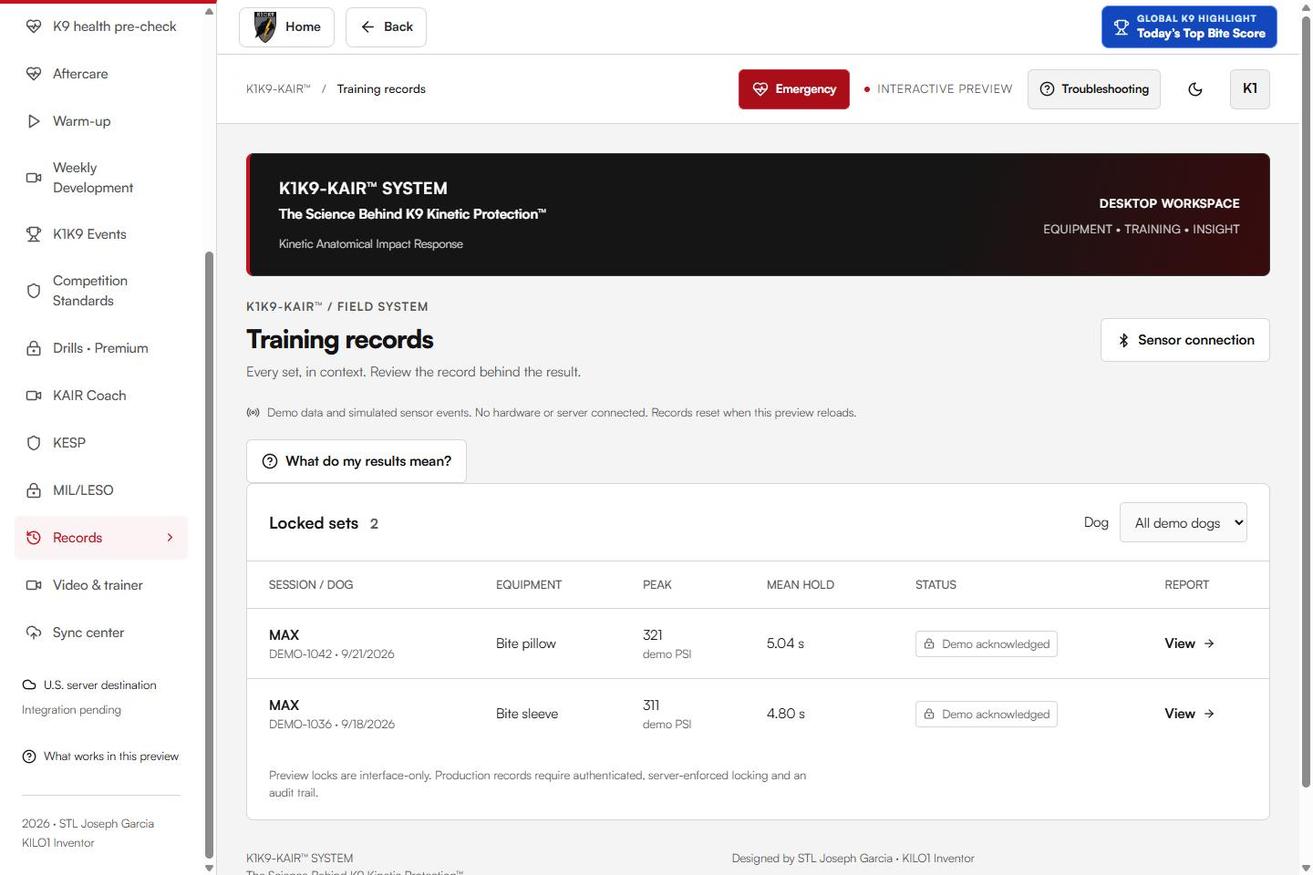Click the MIL/LESO lock icon
The width and height of the screenshot is (1313, 875).
click(x=33, y=490)
